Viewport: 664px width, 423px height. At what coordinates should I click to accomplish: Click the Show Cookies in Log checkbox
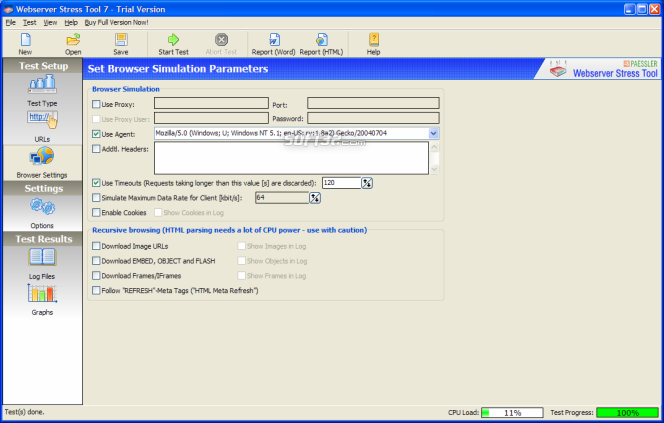[158, 212]
